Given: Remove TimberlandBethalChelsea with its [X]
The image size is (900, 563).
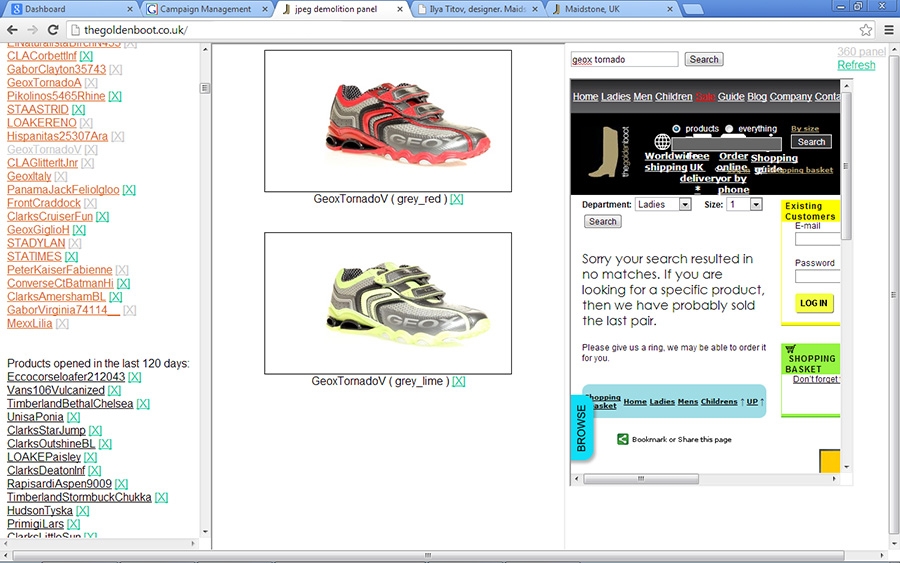Looking at the screenshot, I should (143, 404).
